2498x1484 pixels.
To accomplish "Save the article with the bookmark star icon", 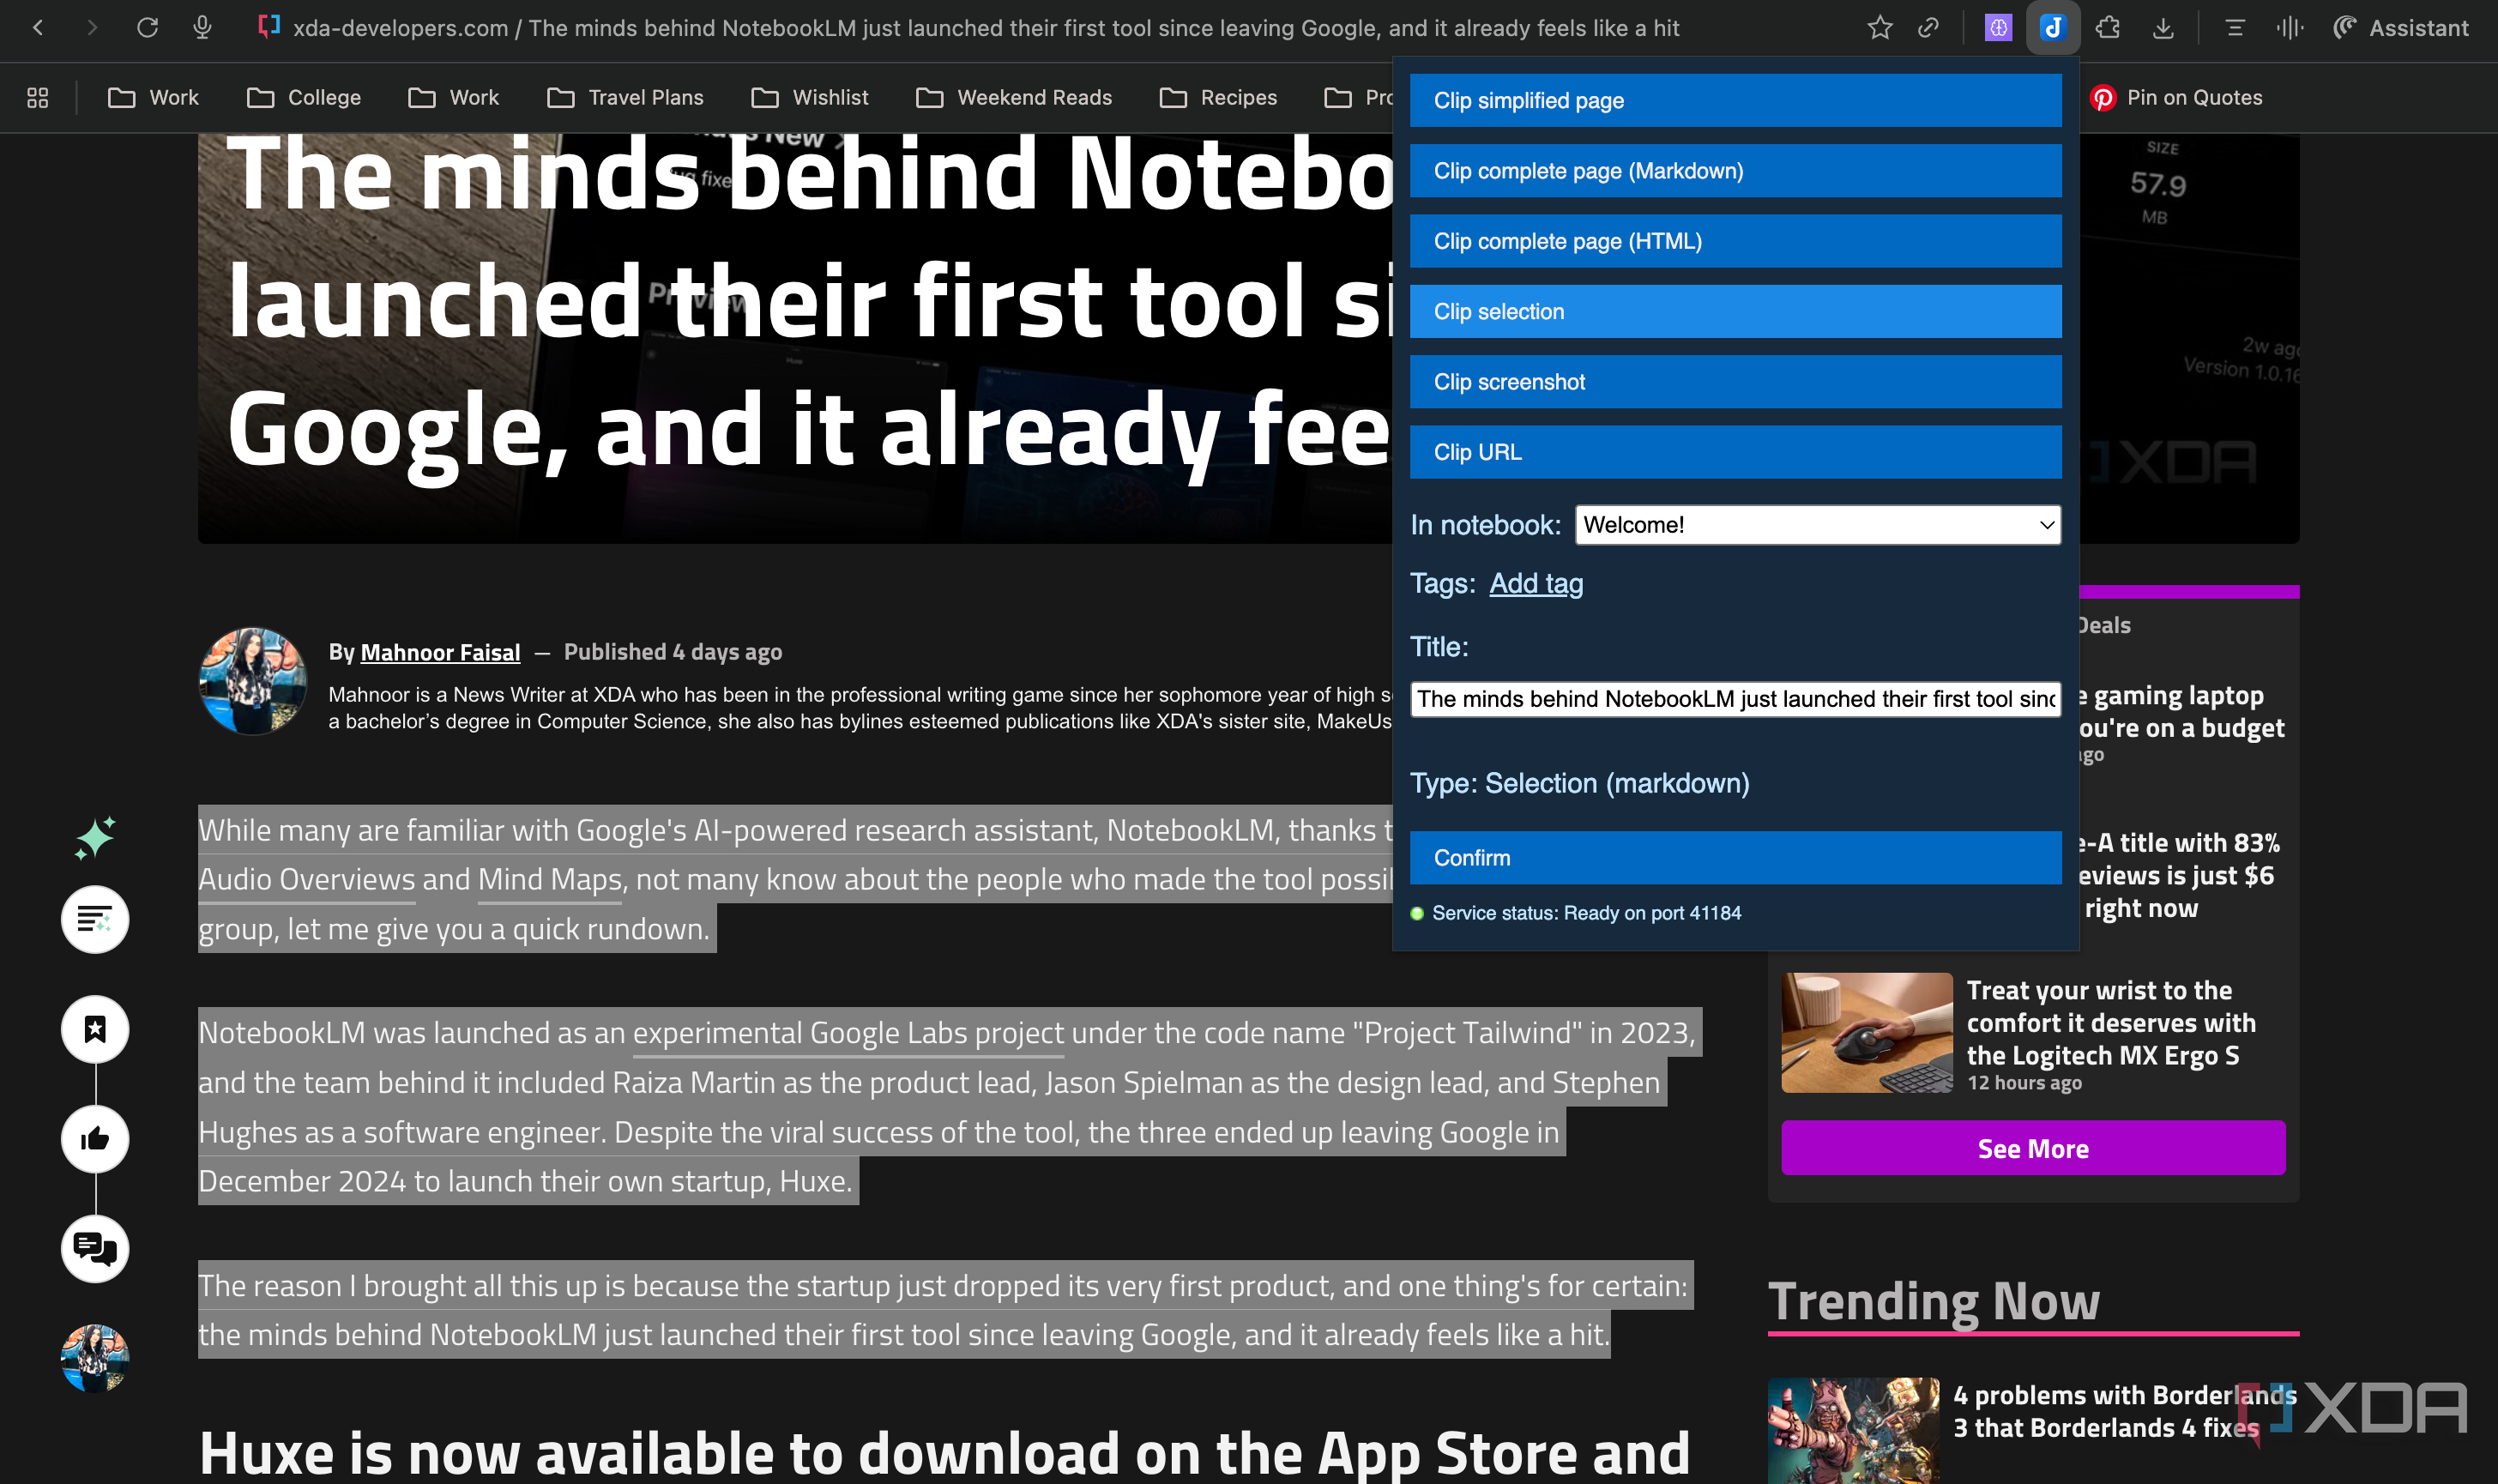I will click(95, 1029).
